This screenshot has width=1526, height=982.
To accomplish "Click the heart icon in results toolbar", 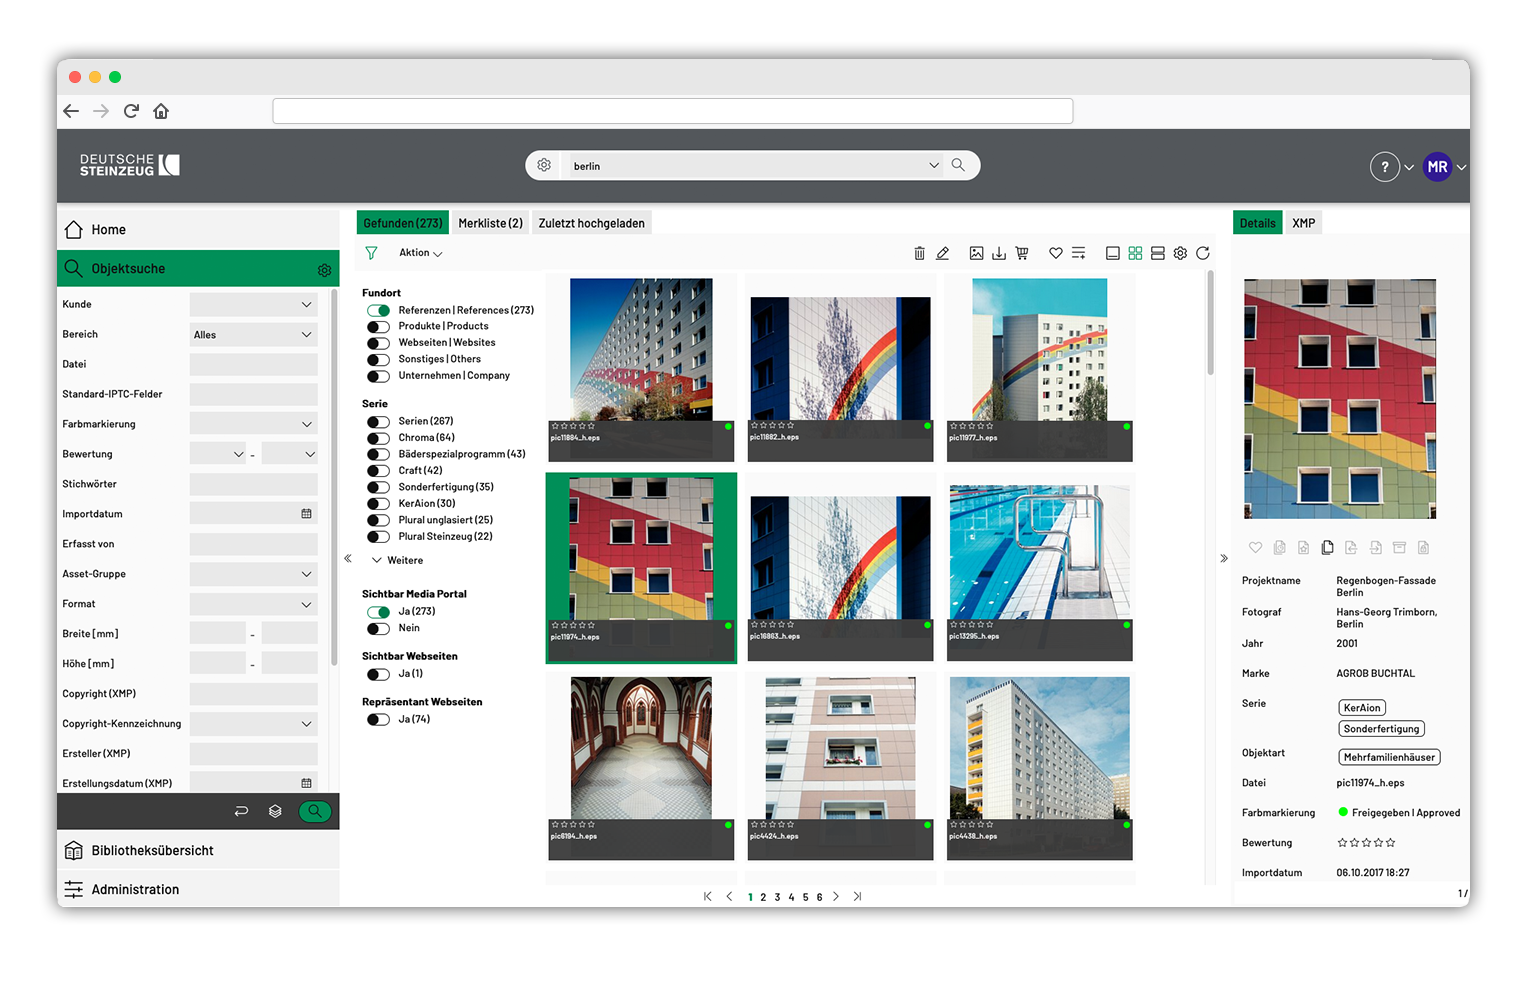I will pos(1055,253).
